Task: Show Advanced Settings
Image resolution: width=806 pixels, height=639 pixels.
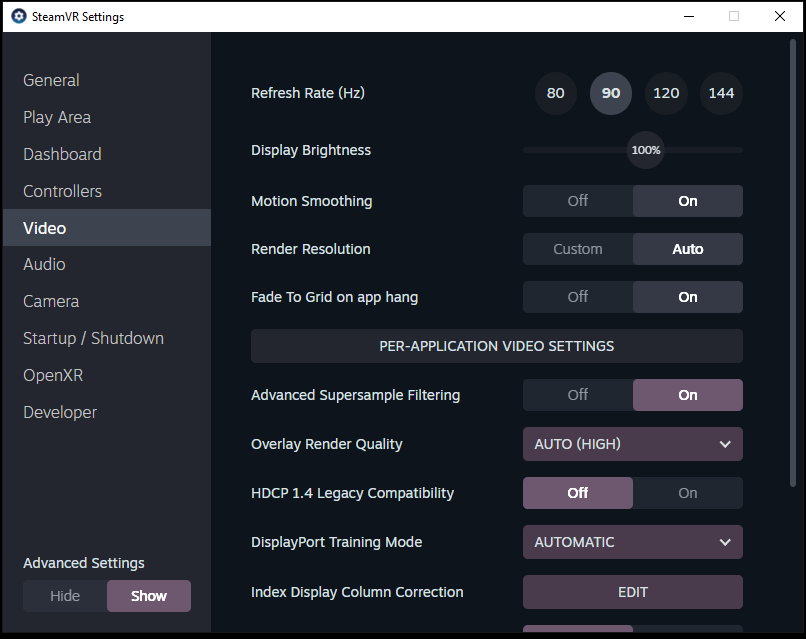Action: click(x=149, y=596)
